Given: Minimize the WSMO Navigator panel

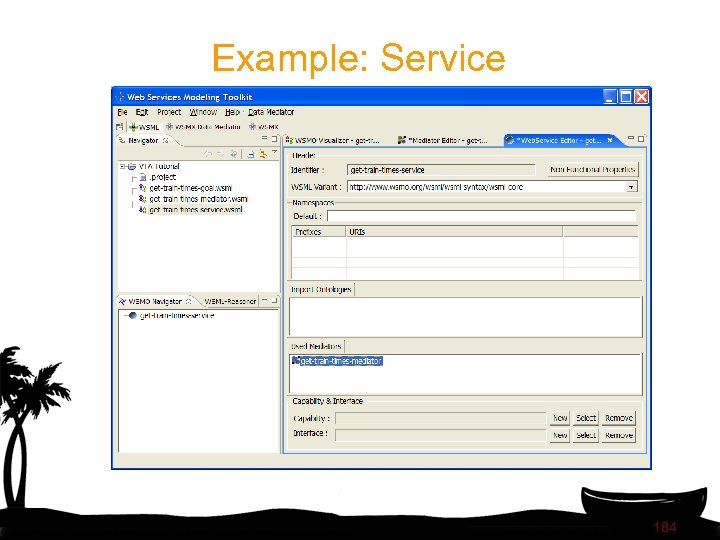Looking at the screenshot, I should coord(264,299).
